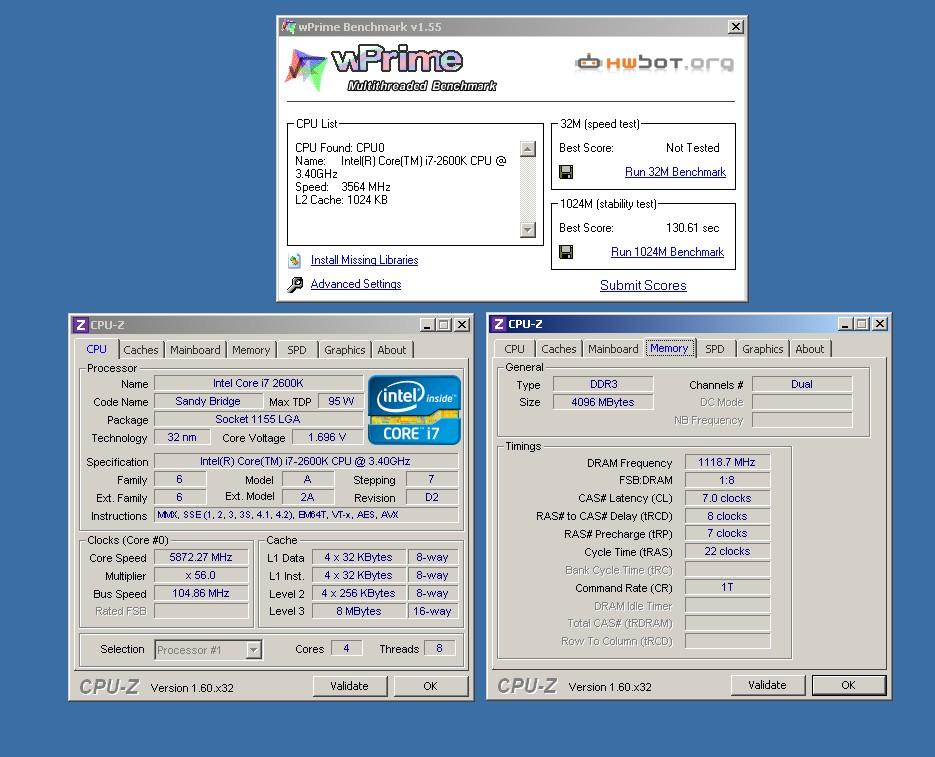
Task: Switch to Mainboard tab in left CPU-Z
Action: point(195,350)
